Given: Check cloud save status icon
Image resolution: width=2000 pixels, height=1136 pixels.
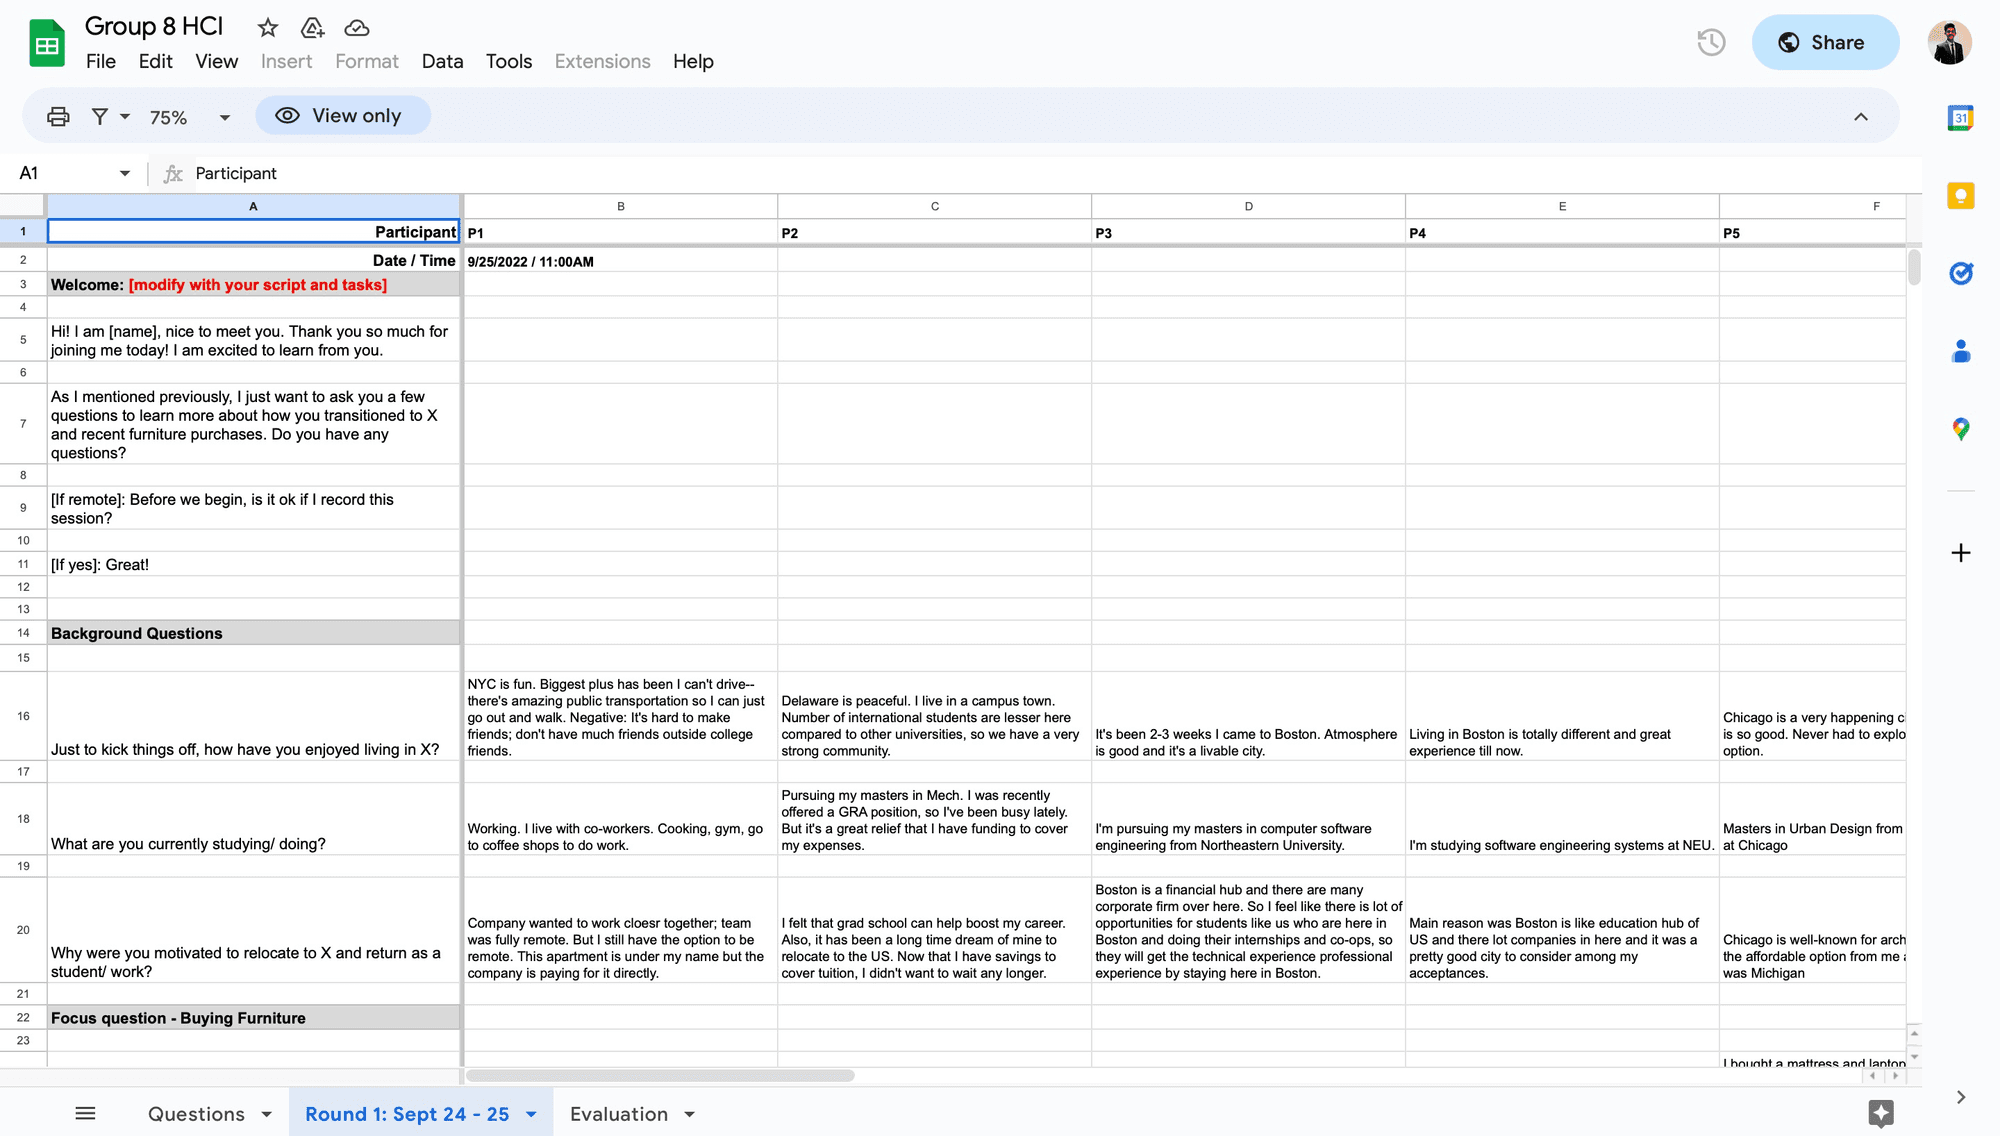Looking at the screenshot, I should [x=356, y=28].
